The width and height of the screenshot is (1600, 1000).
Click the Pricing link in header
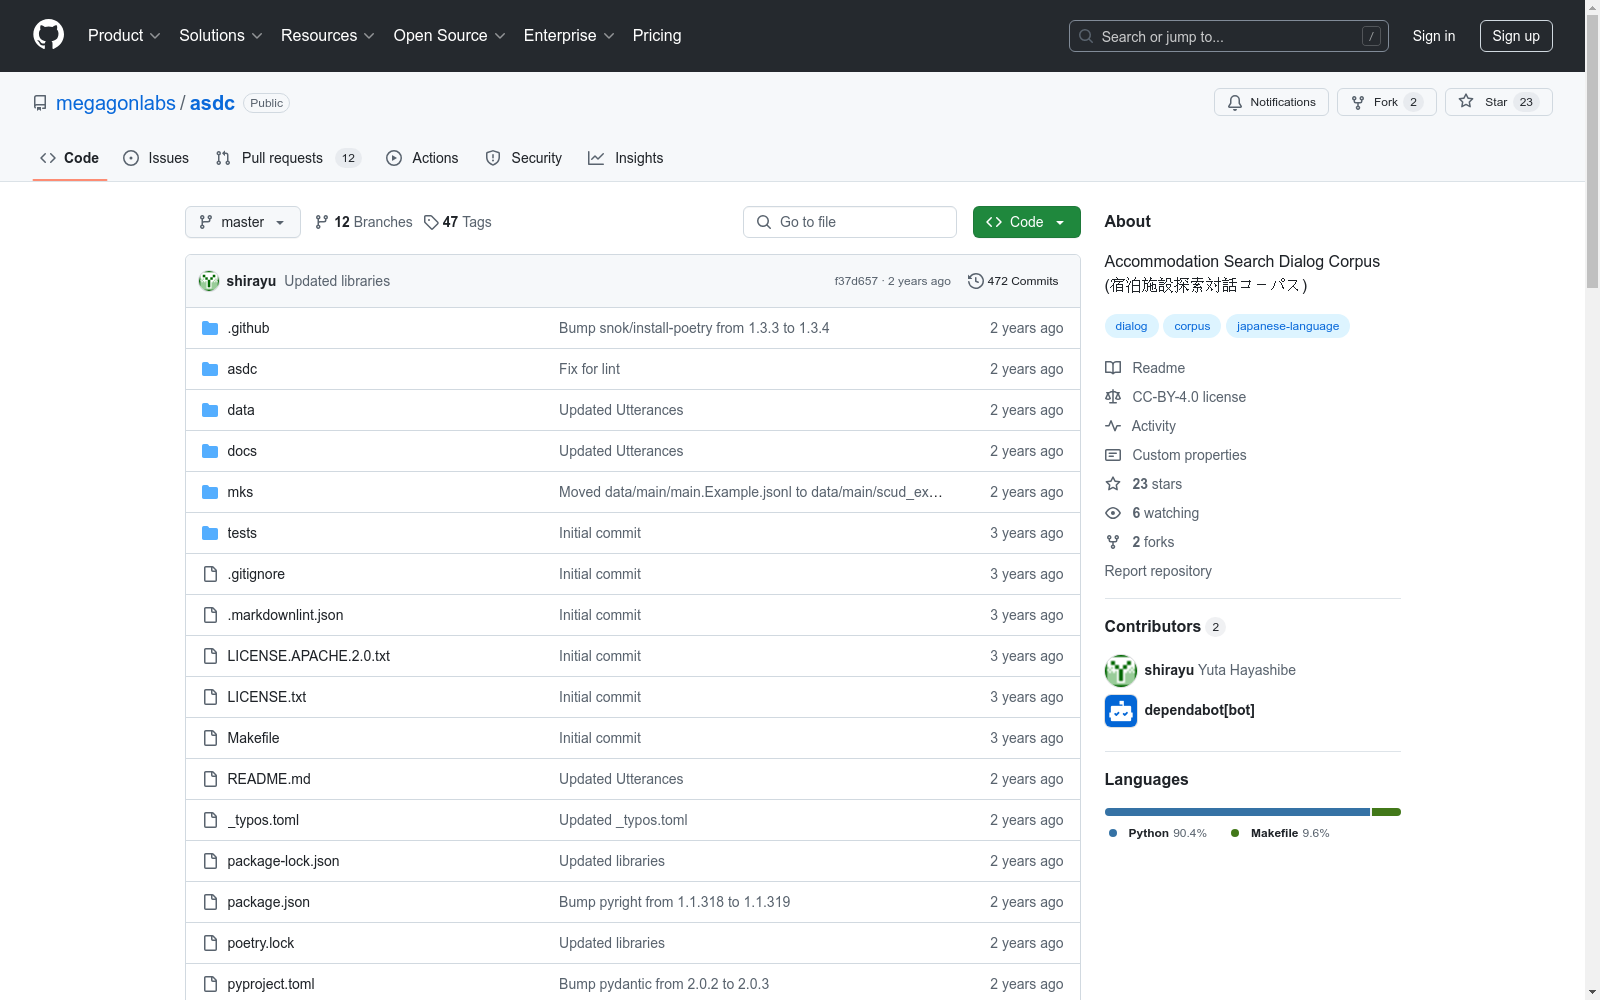pos(657,36)
